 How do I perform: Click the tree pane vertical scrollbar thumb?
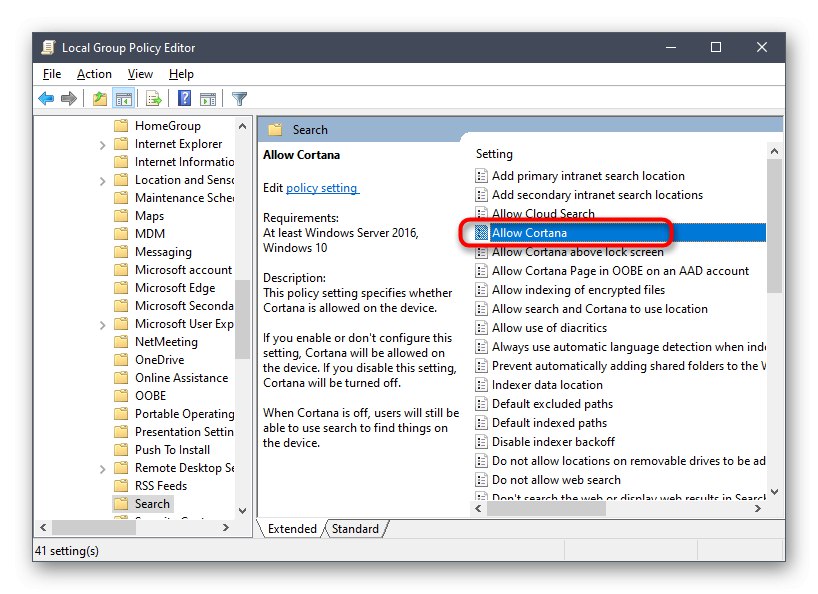[242, 319]
